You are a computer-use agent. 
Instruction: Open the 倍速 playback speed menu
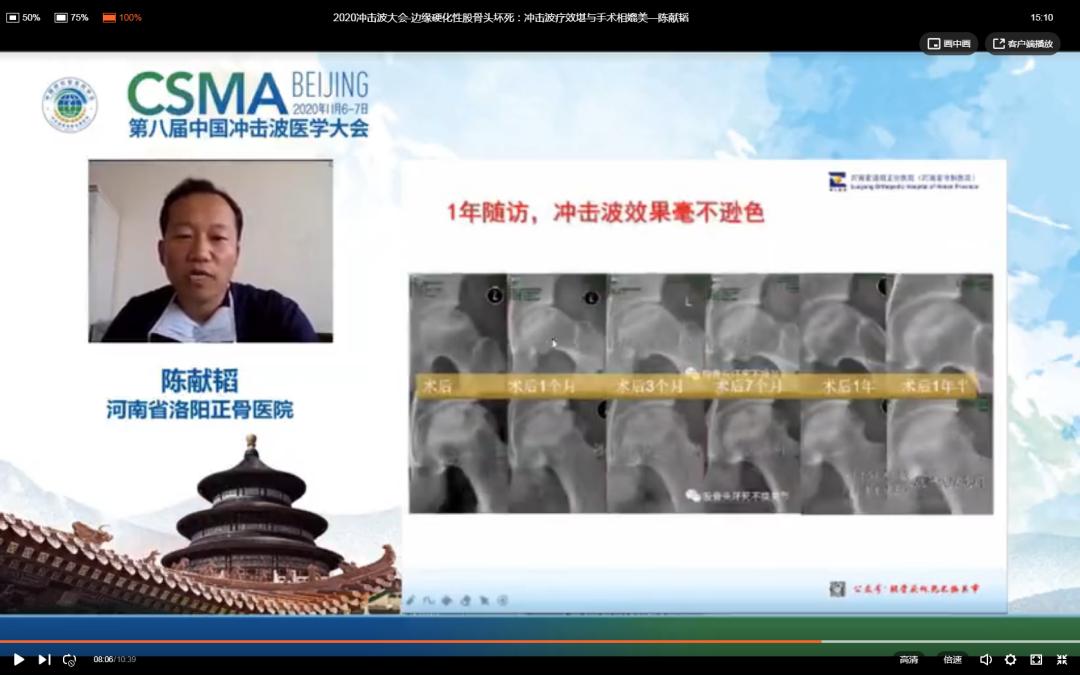(x=951, y=659)
